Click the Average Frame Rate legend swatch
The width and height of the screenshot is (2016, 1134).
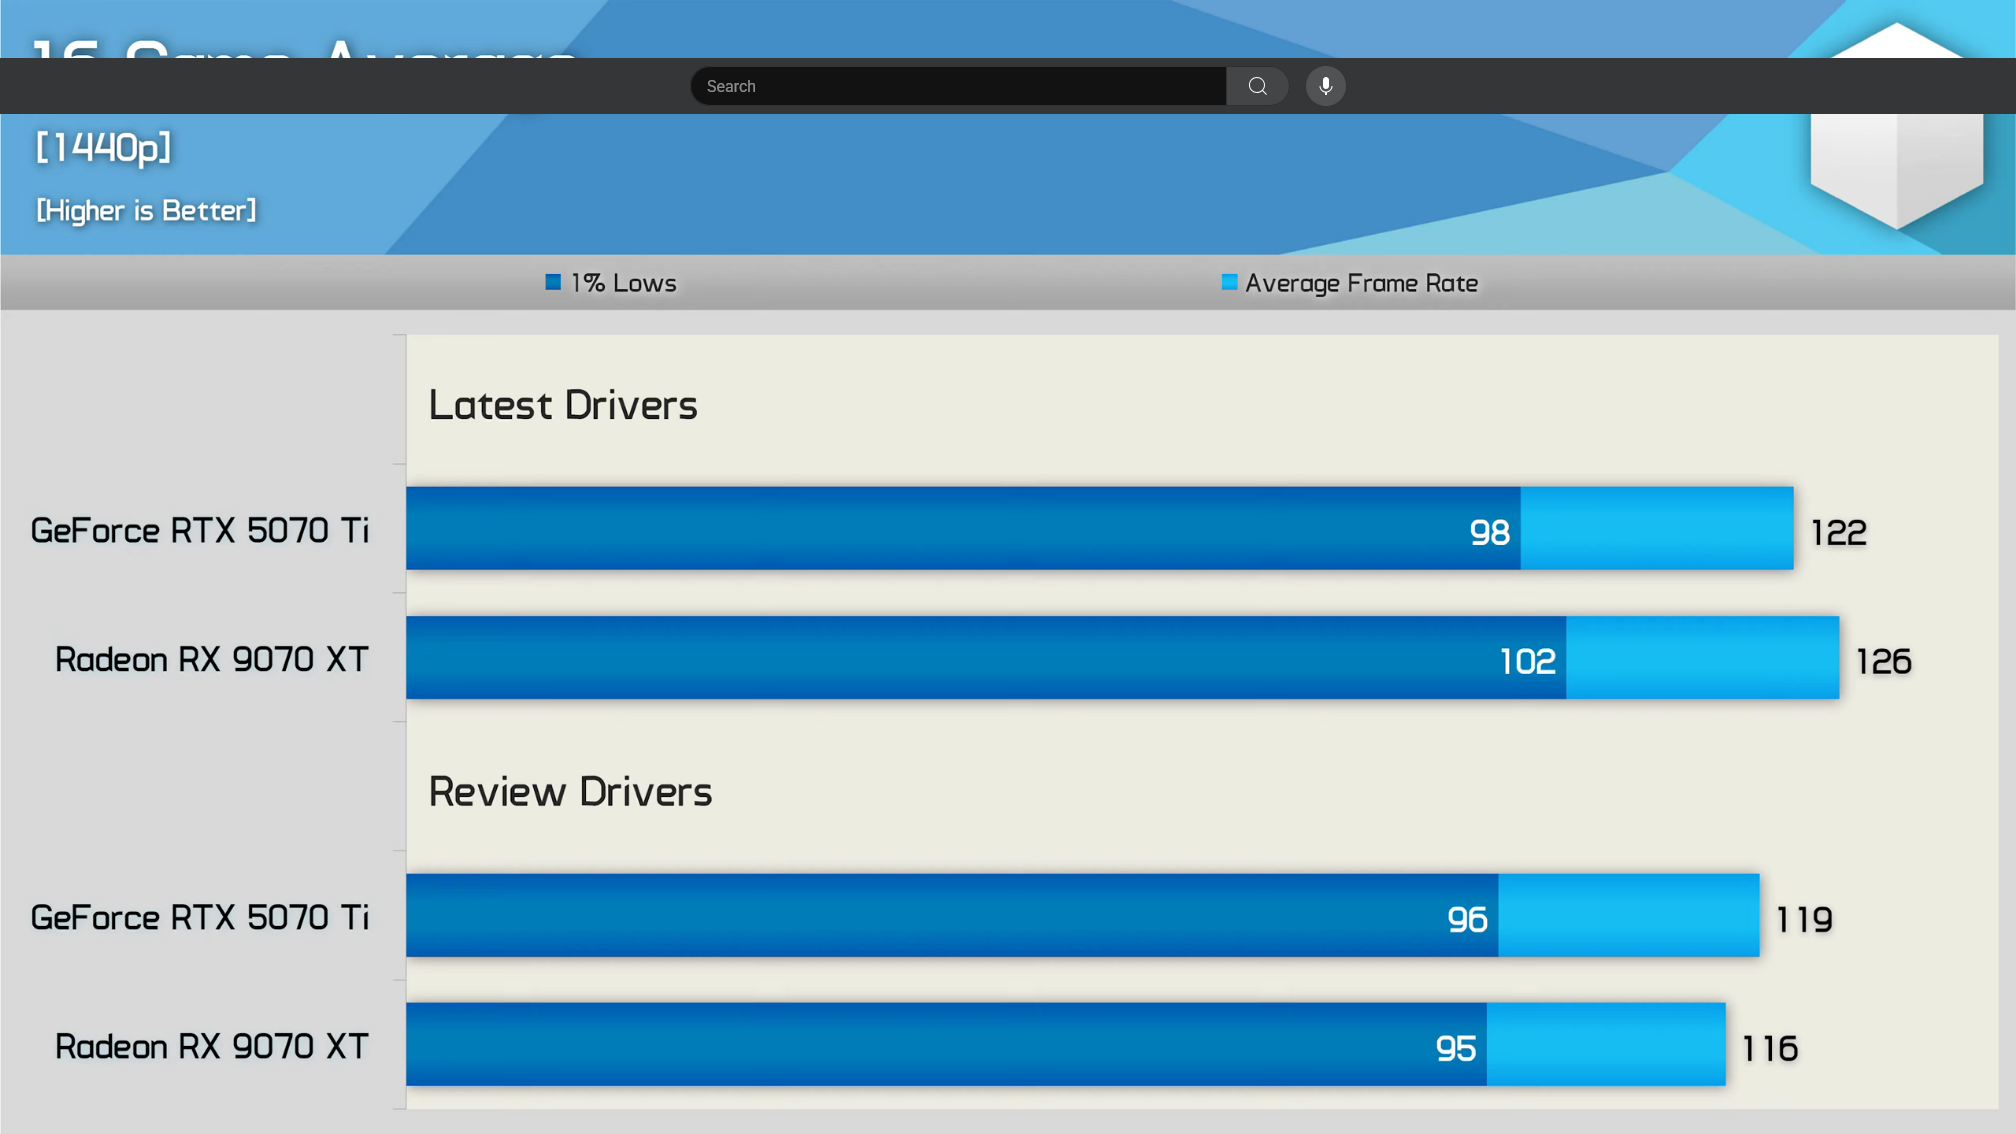point(1229,282)
